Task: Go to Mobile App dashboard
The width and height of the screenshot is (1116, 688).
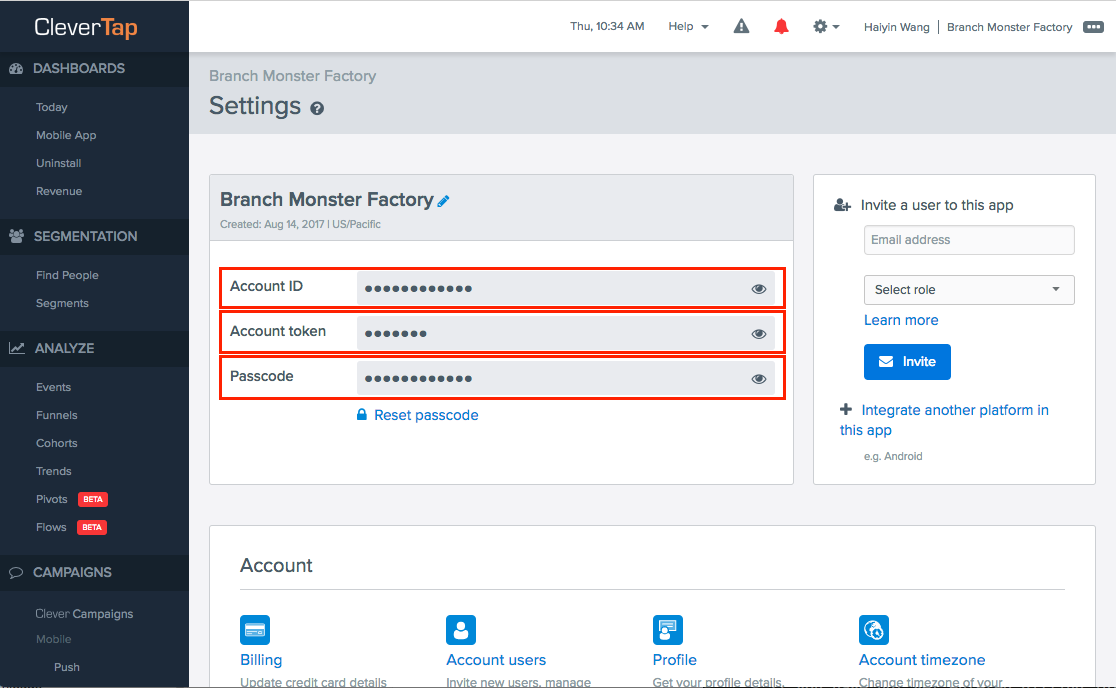Action: (66, 135)
